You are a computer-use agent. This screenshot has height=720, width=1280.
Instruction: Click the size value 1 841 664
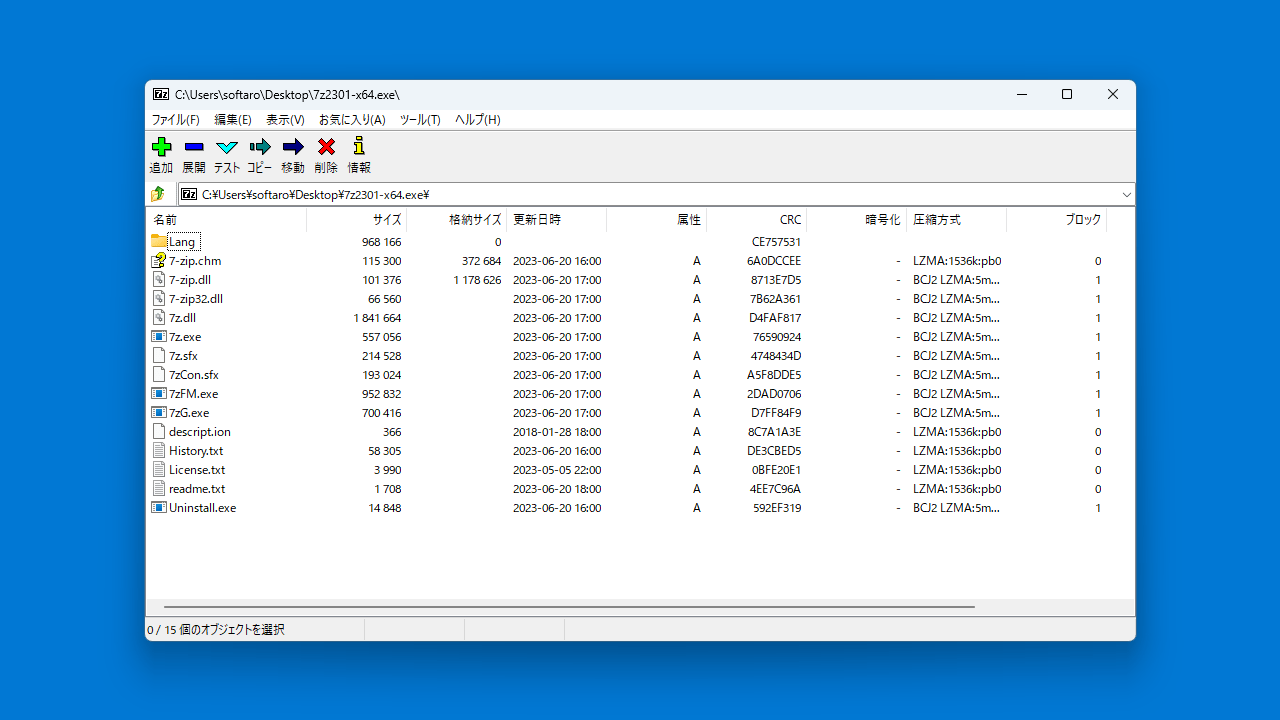377,318
